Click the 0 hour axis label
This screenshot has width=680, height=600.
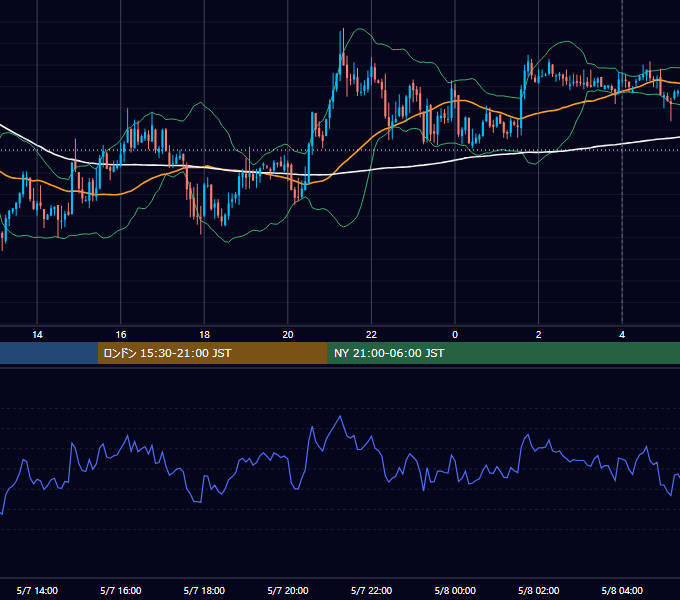(455, 335)
